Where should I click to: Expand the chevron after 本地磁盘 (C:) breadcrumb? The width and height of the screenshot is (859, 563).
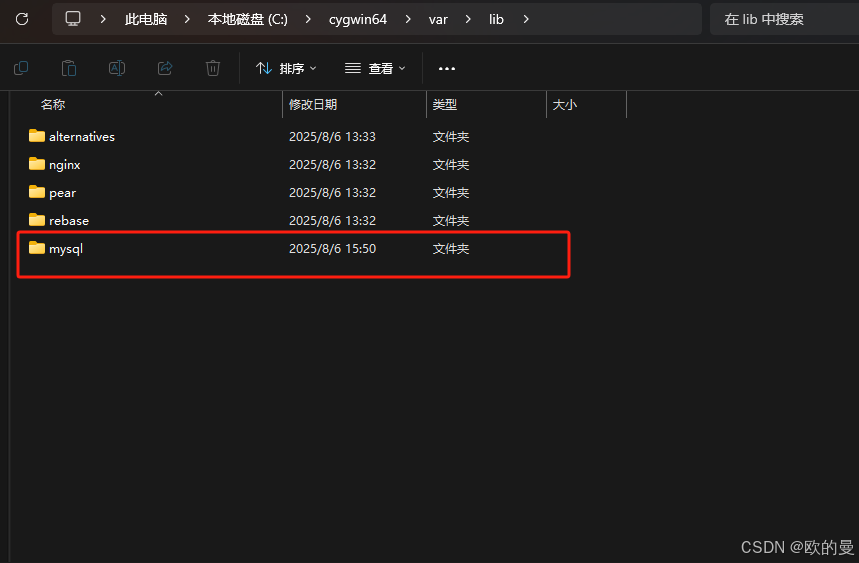point(308,19)
